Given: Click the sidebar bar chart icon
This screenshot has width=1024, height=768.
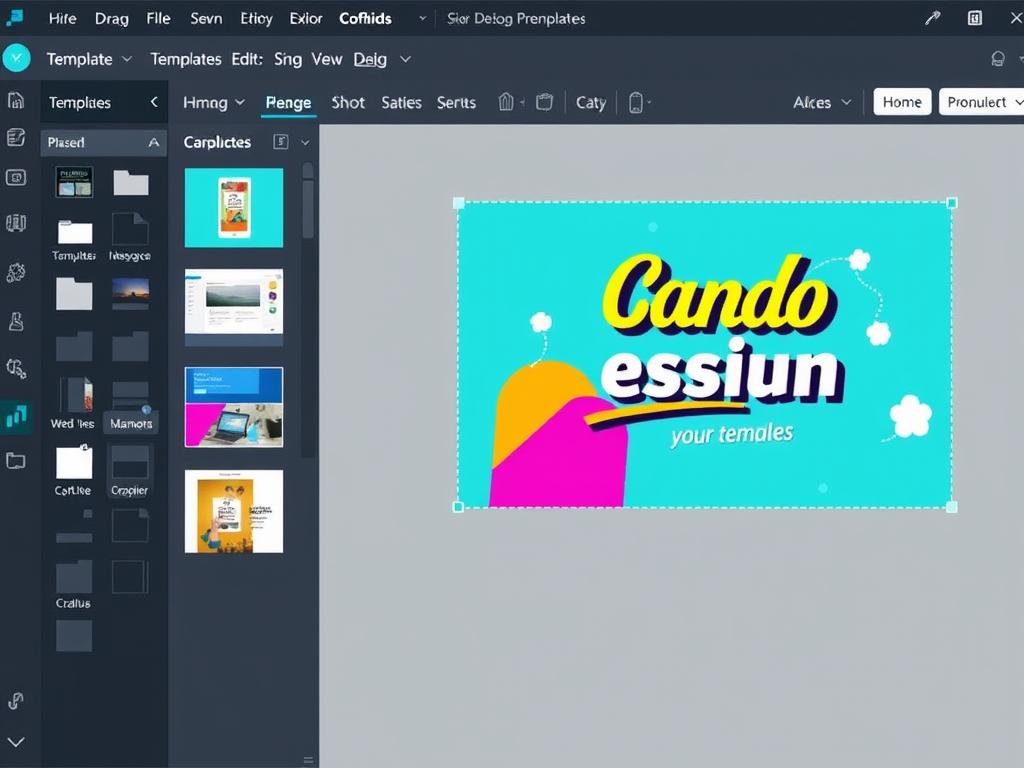Looking at the screenshot, I should point(16,416).
